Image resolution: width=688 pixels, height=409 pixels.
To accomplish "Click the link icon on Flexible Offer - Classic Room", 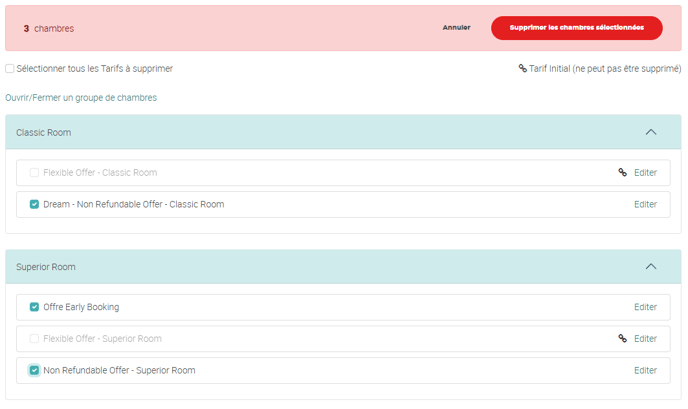I will 623,173.
